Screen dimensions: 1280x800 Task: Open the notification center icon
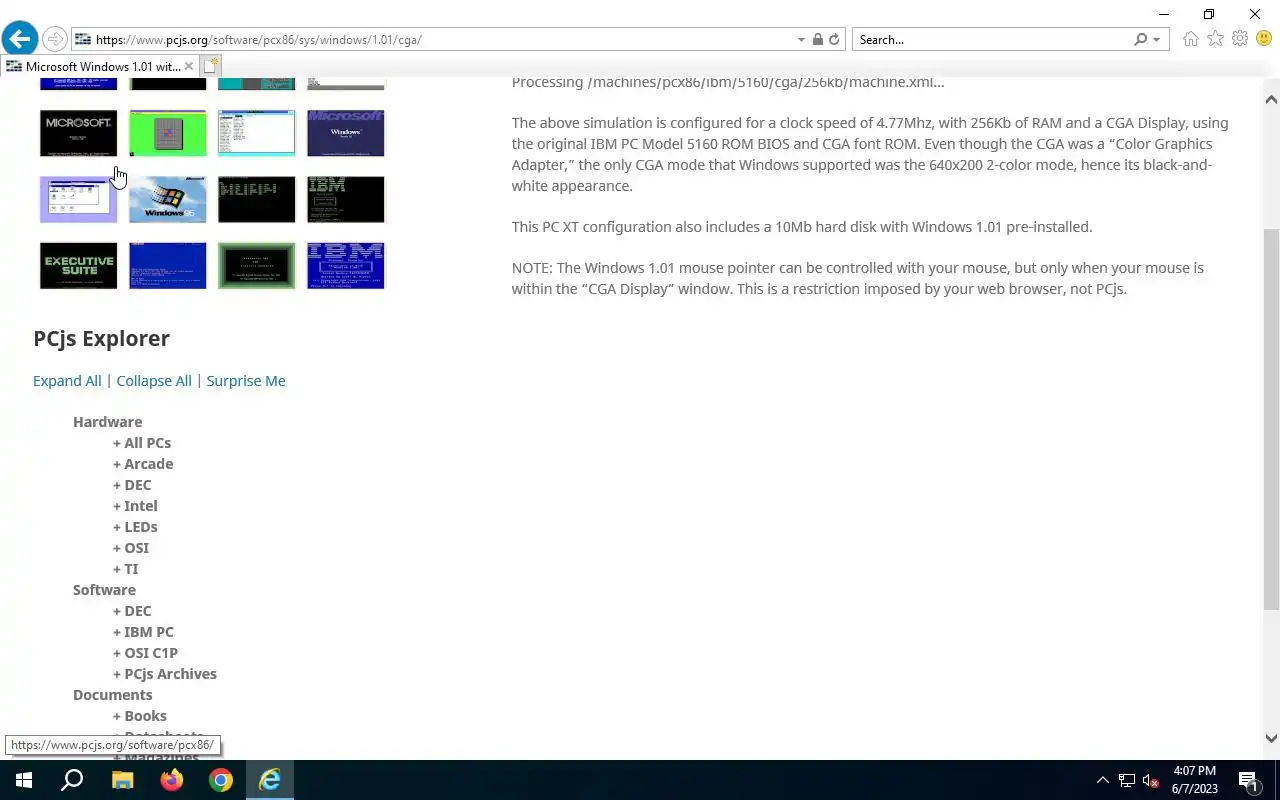1248,780
